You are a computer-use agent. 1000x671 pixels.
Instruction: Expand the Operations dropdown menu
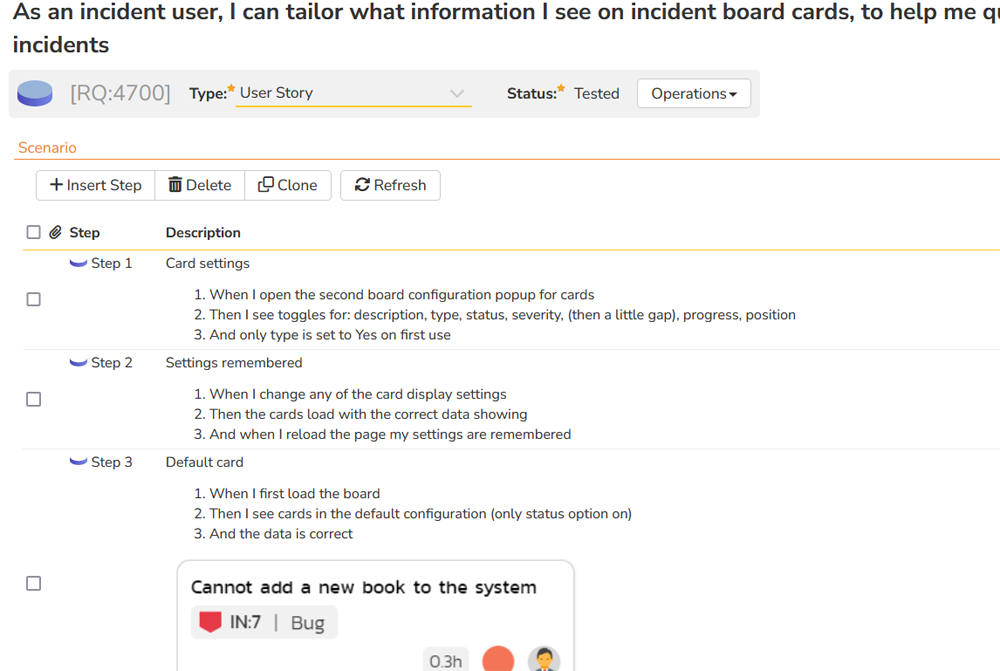click(x=693, y=93)
